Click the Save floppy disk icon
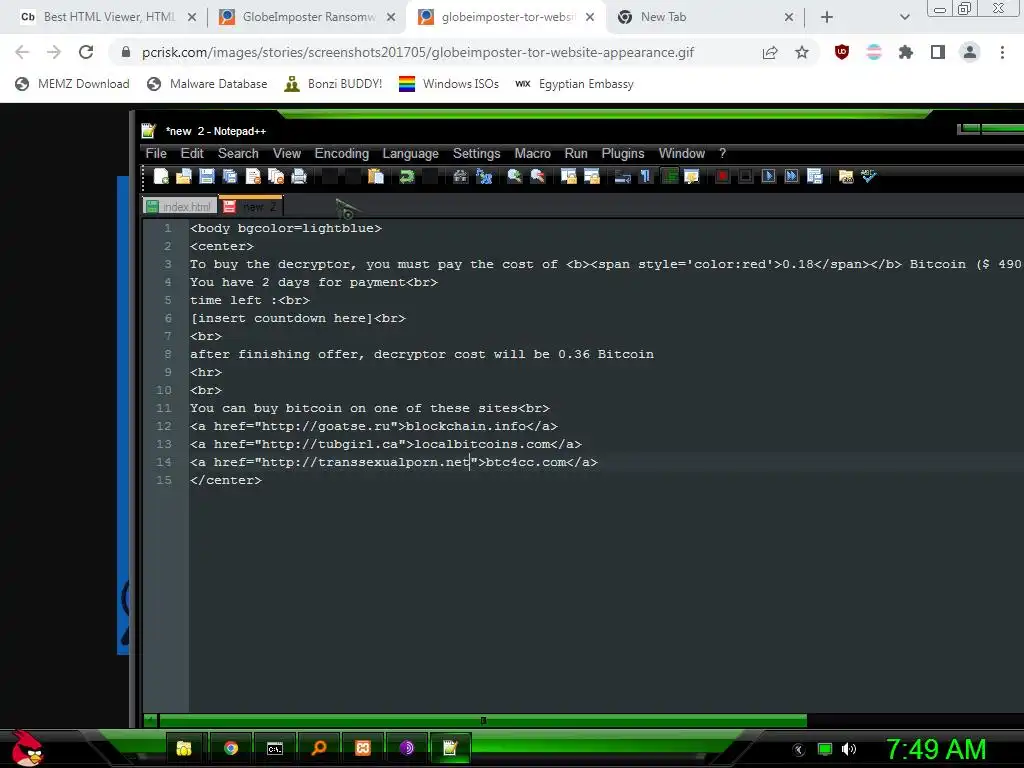This screenshot has width=1024, height=768. [x=207, y=176]
